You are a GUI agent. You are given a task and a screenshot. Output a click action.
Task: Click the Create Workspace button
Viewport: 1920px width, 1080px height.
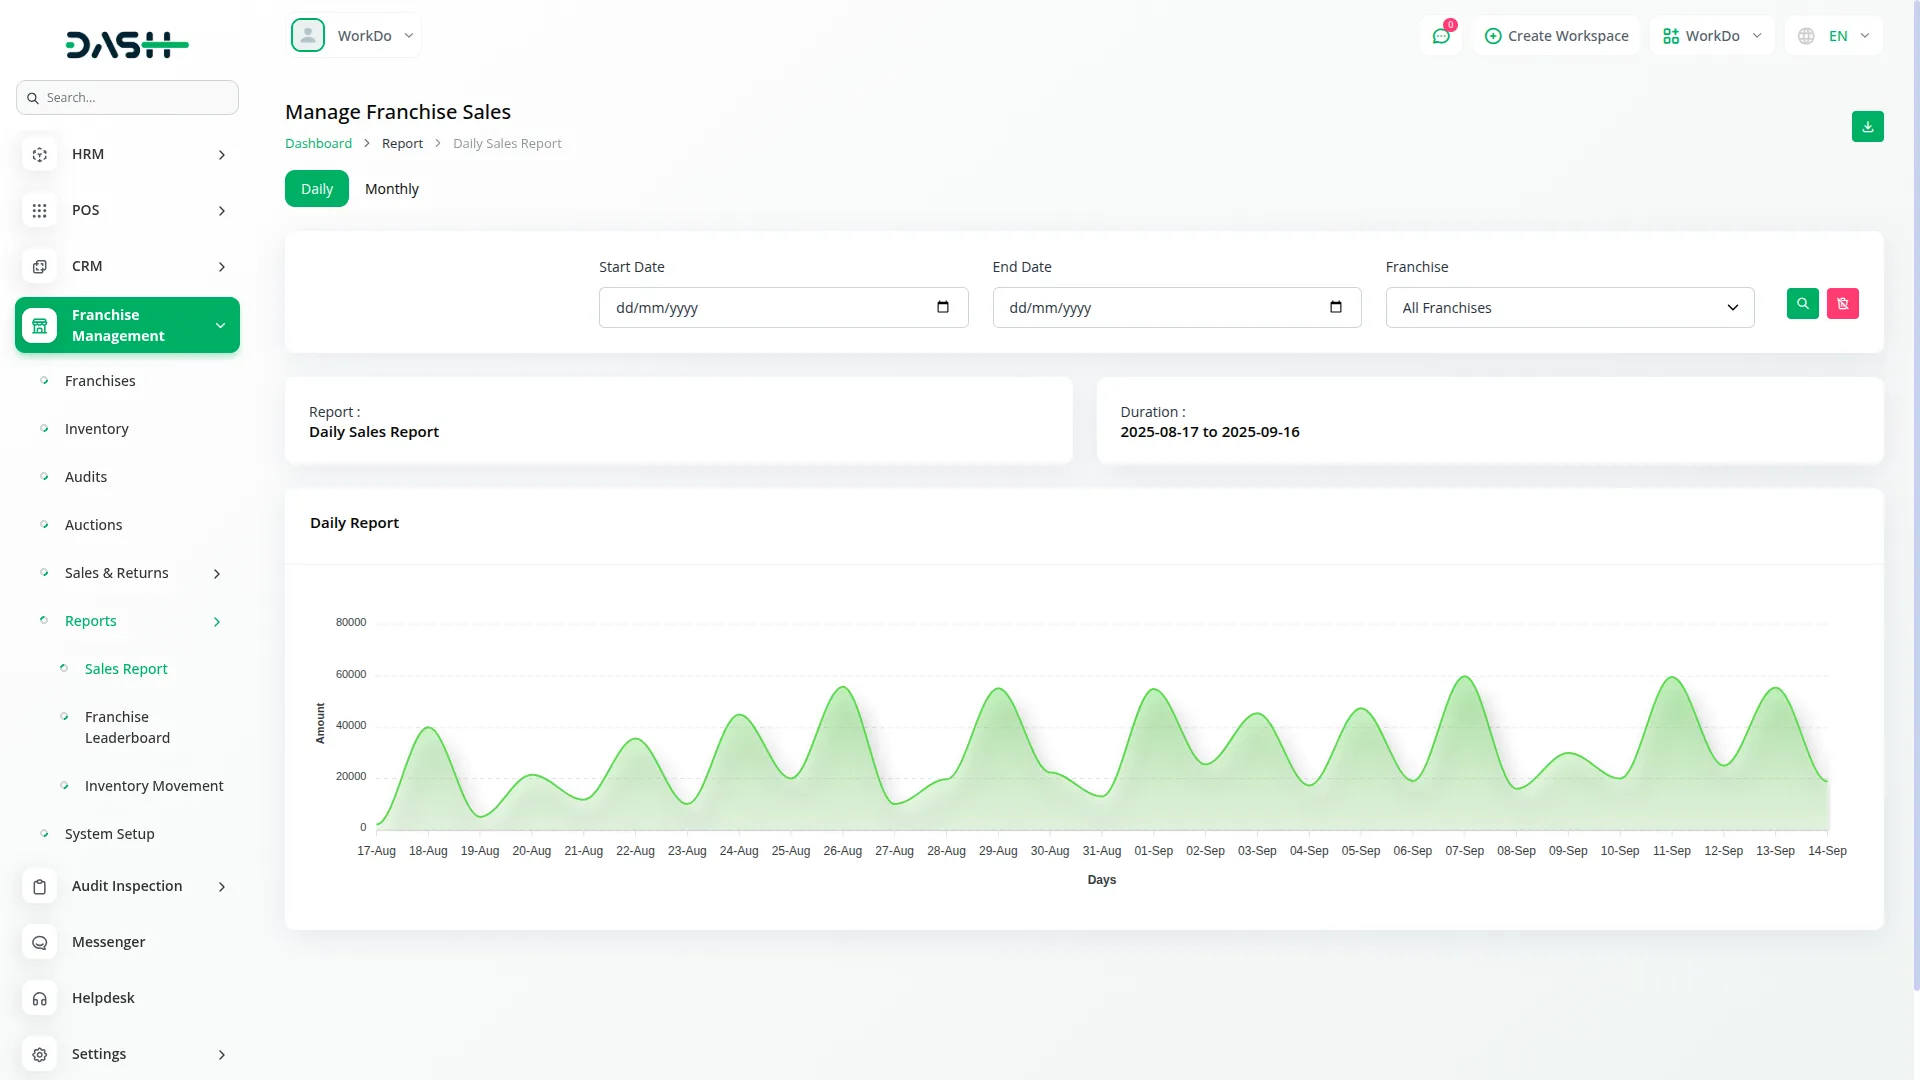[x=1556, y=36]
